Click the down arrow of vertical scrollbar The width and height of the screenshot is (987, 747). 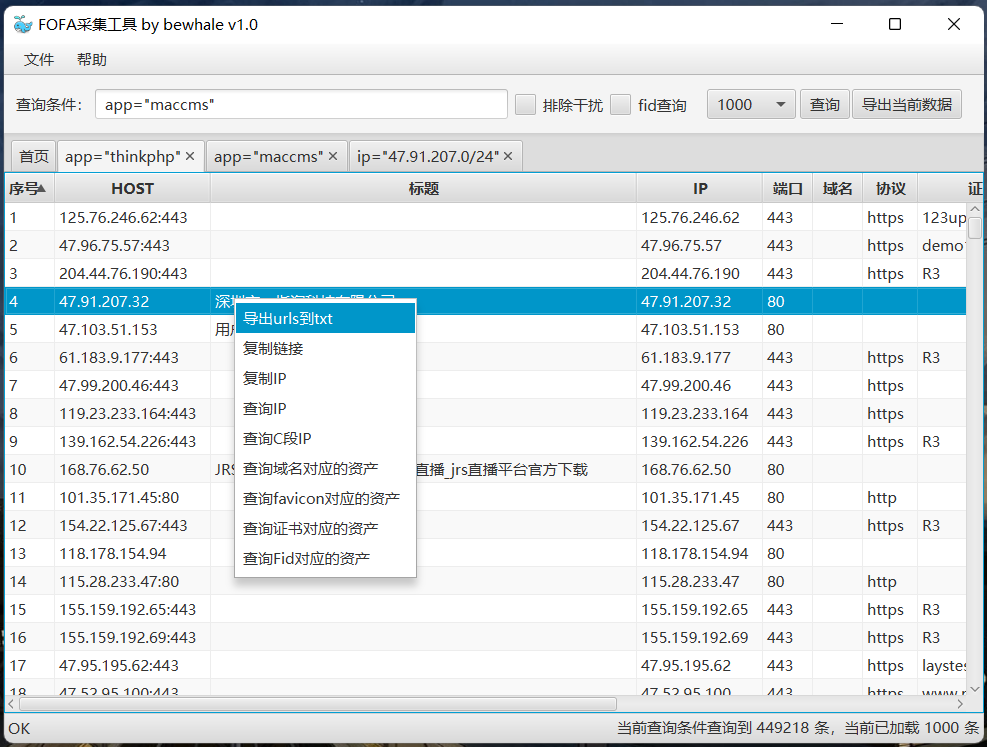974,688
